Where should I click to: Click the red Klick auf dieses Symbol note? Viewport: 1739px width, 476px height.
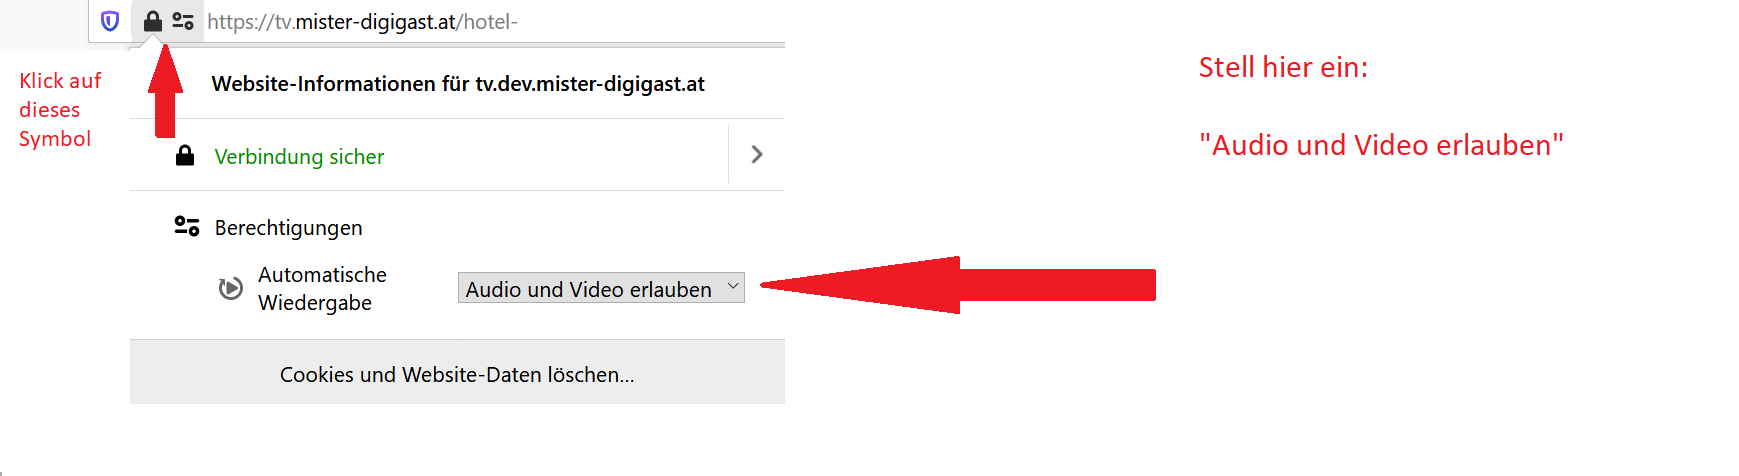60,109
